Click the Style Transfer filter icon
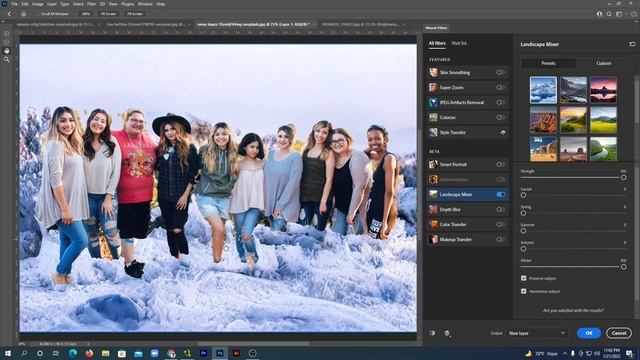640x360 pixels. pyautogui.click(x=433, y=132)
